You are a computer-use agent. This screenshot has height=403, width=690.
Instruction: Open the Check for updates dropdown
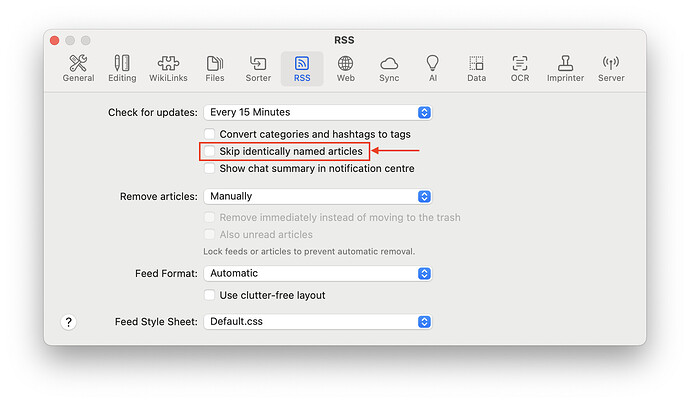[x=317, y=112]
